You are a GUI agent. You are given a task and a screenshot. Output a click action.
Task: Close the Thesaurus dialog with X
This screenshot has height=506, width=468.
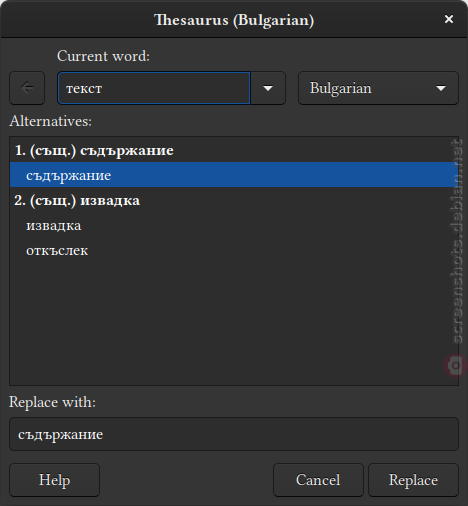(449, 19)
